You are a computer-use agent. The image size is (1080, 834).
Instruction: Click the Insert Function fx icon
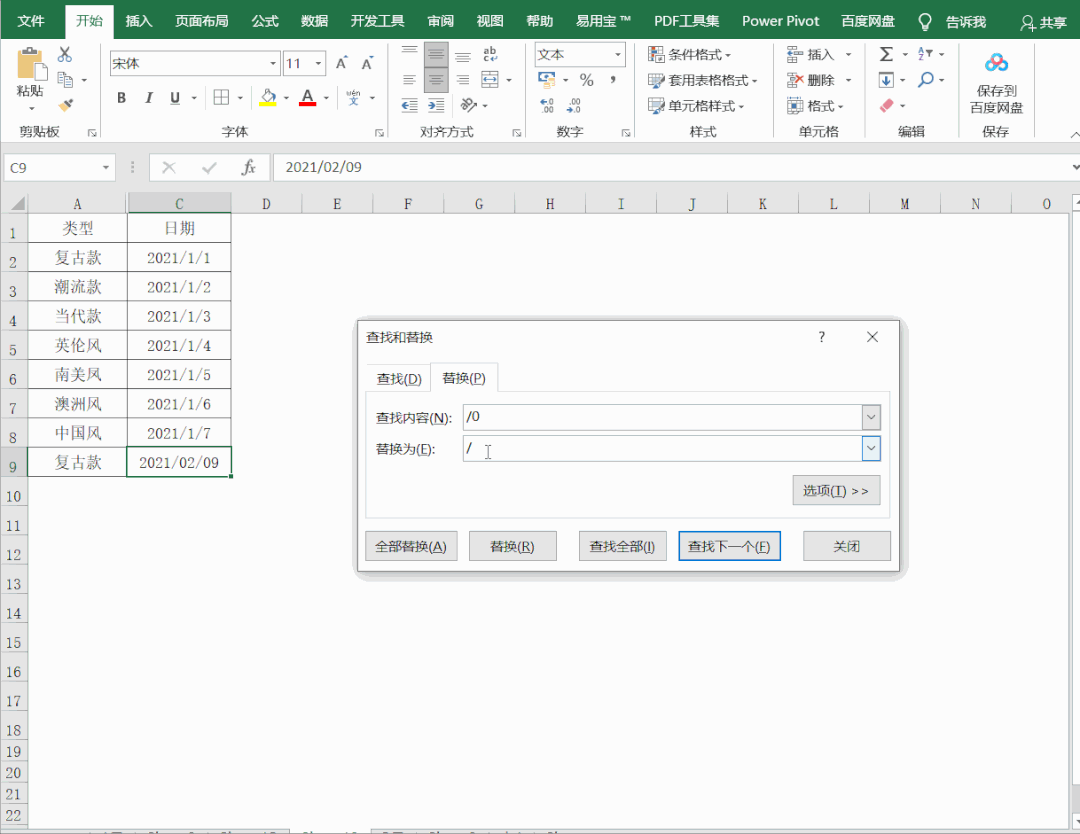click(249, 168)
